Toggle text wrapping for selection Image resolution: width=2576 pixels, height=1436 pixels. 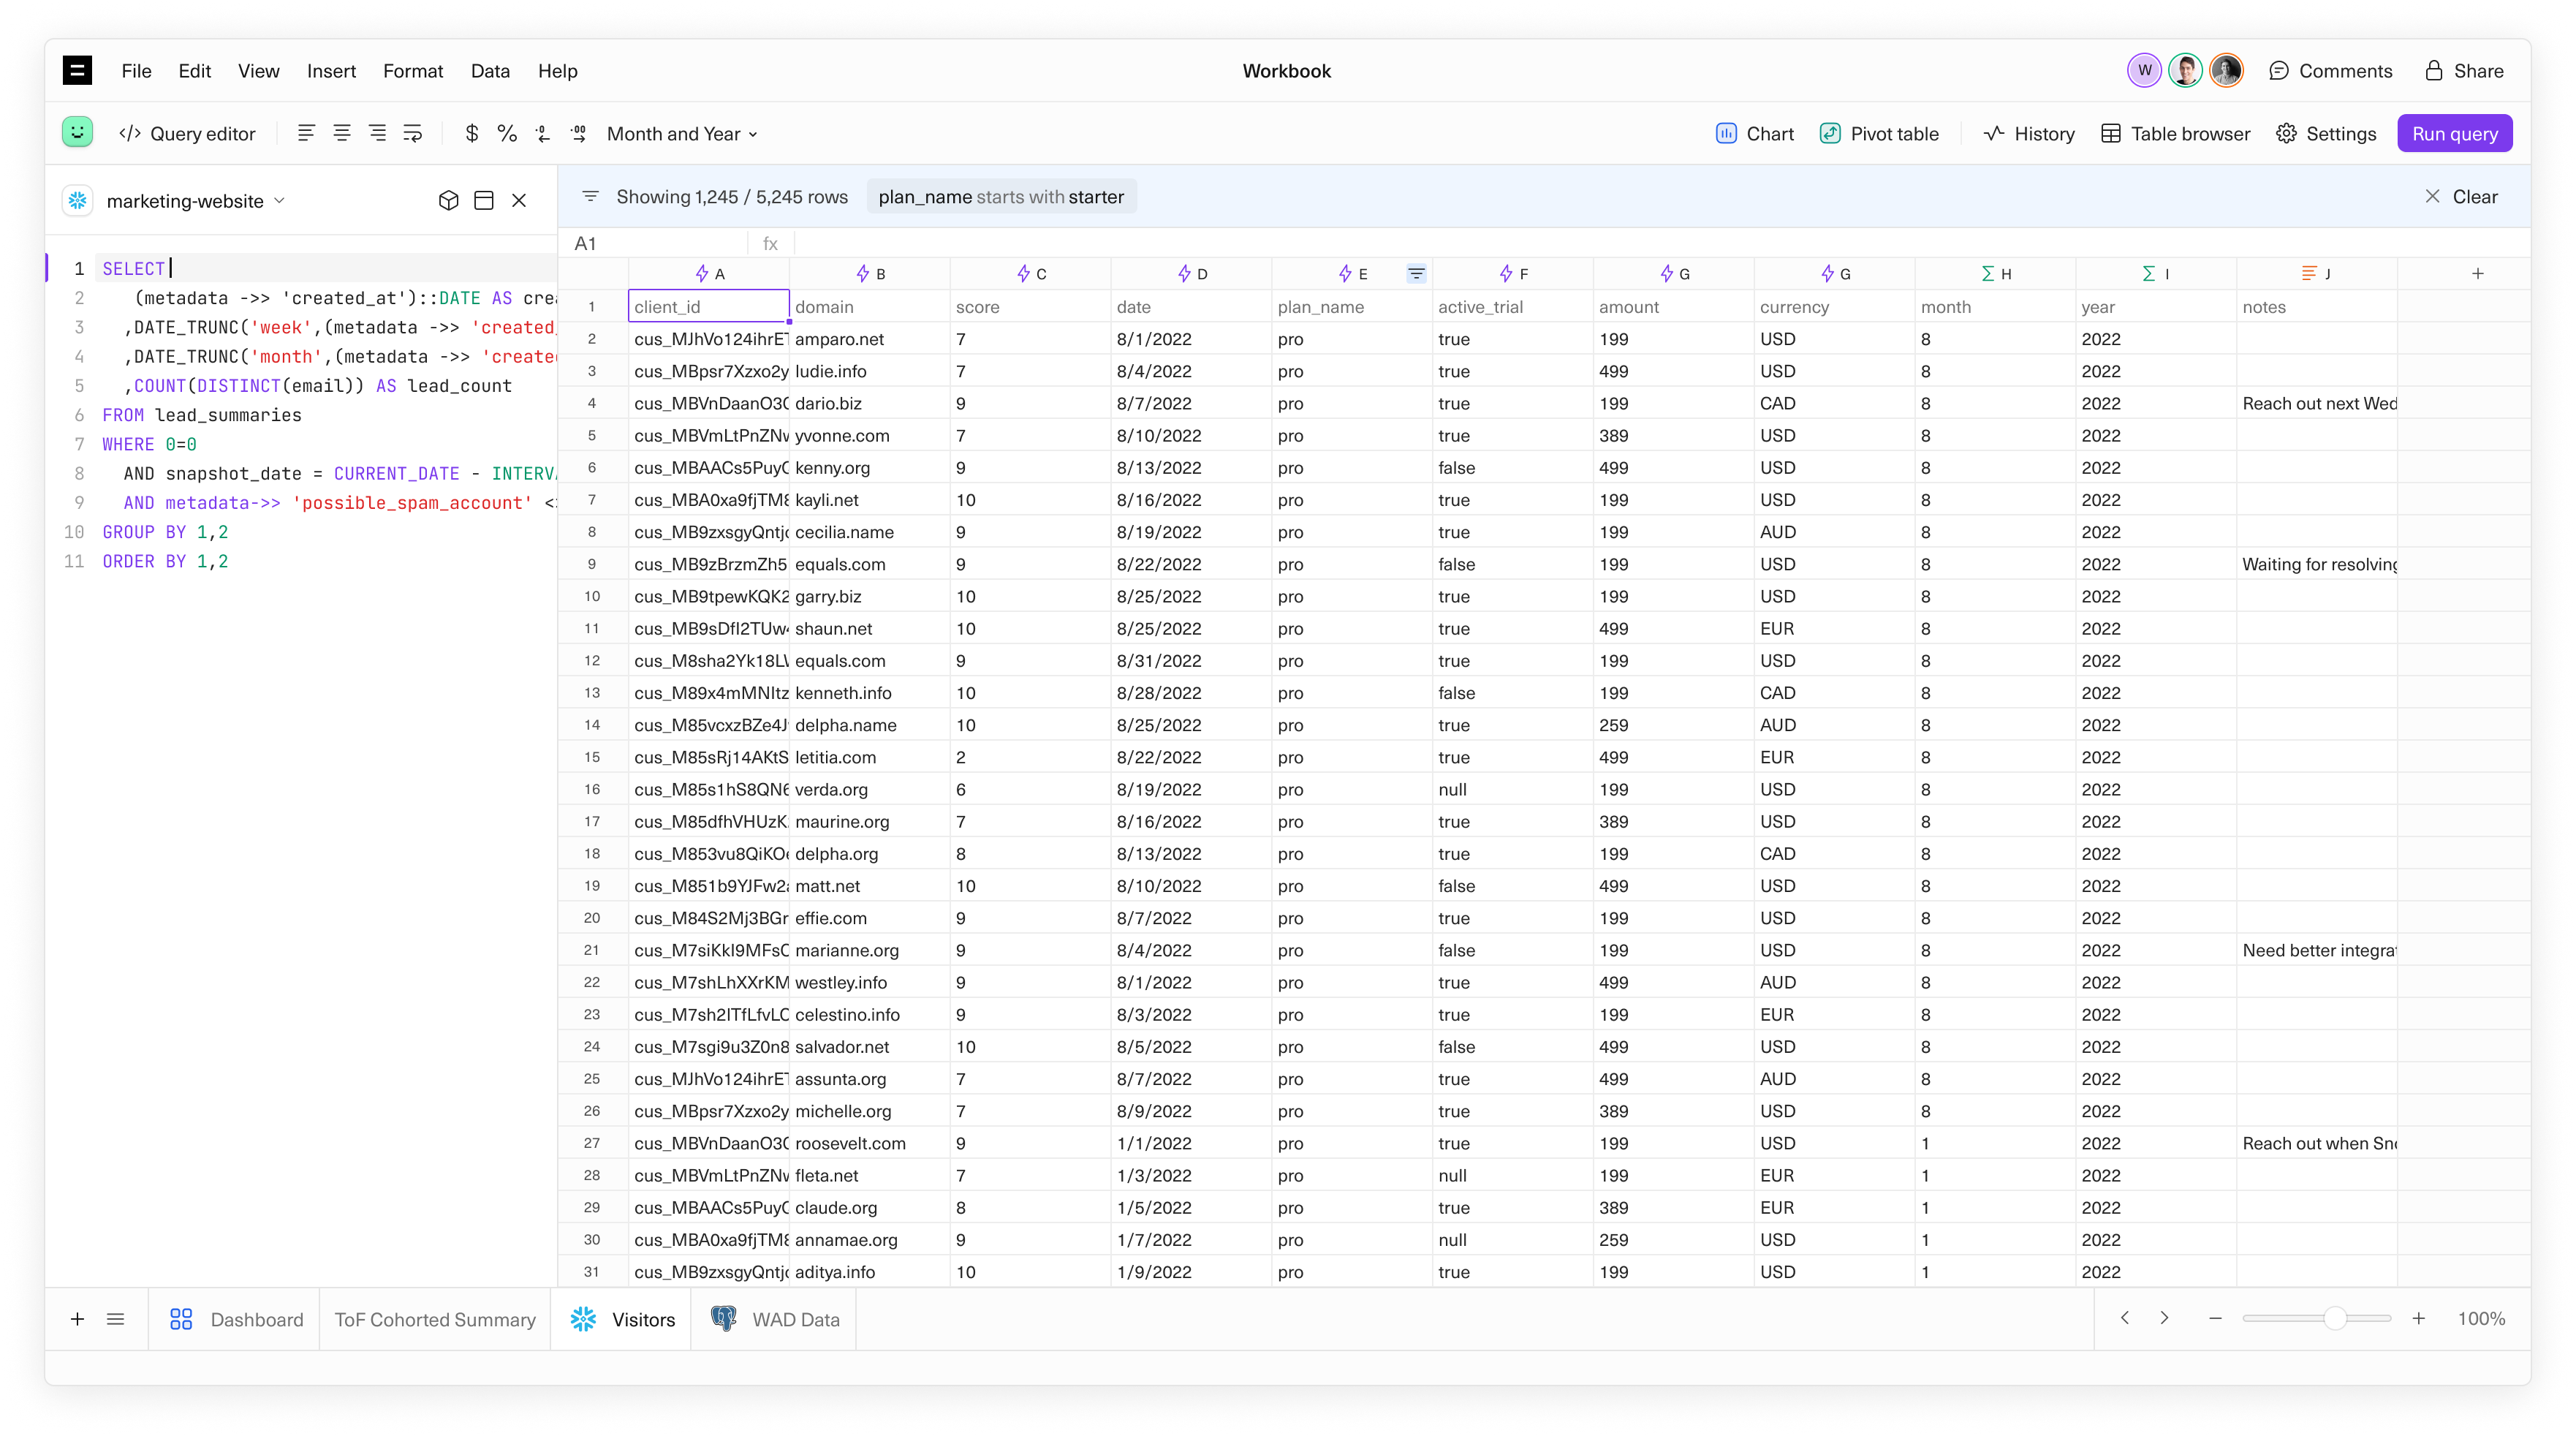tap(413, 133)
